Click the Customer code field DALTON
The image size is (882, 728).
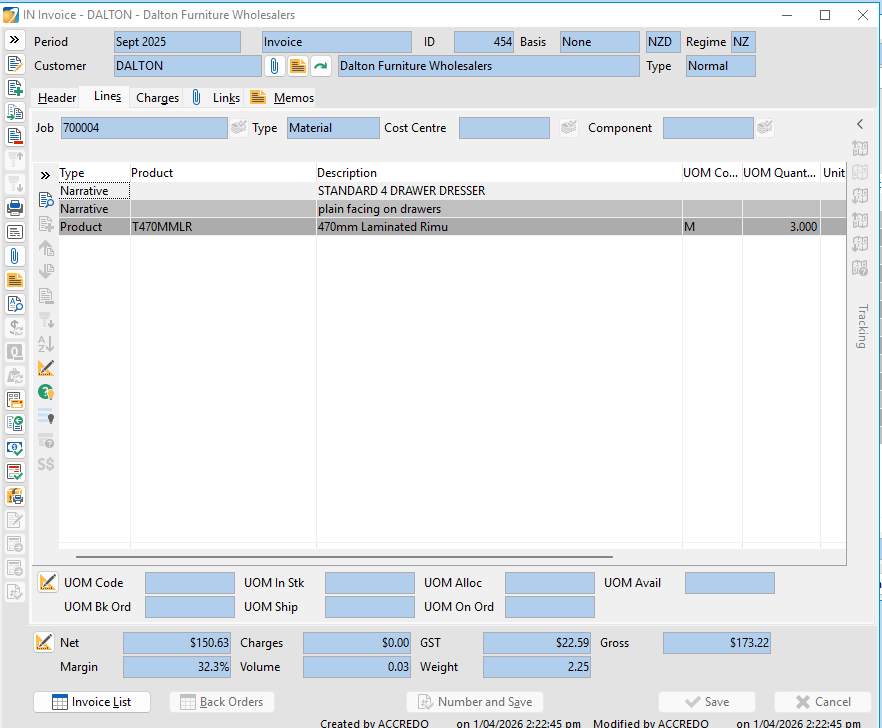pyautogui.click(x=188, y=66)
